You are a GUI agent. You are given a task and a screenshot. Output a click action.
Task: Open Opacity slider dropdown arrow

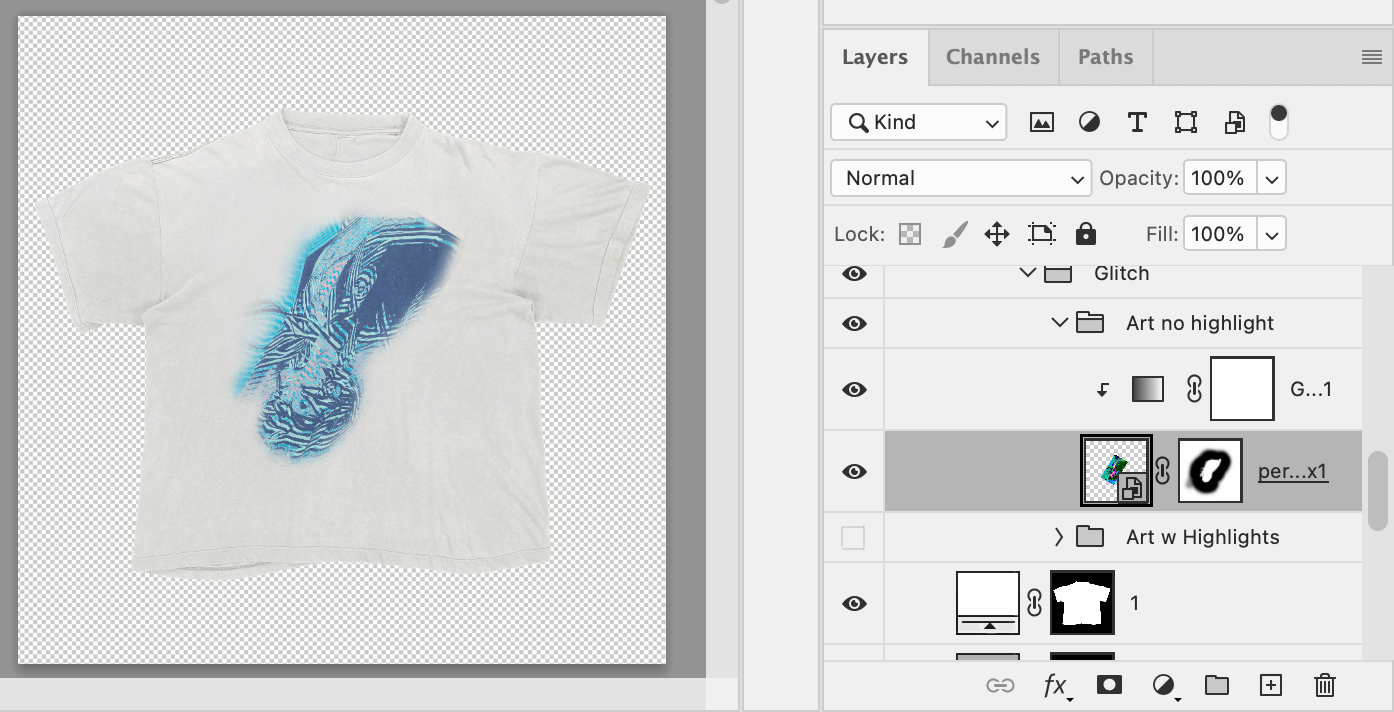[x=1272, y=179]
